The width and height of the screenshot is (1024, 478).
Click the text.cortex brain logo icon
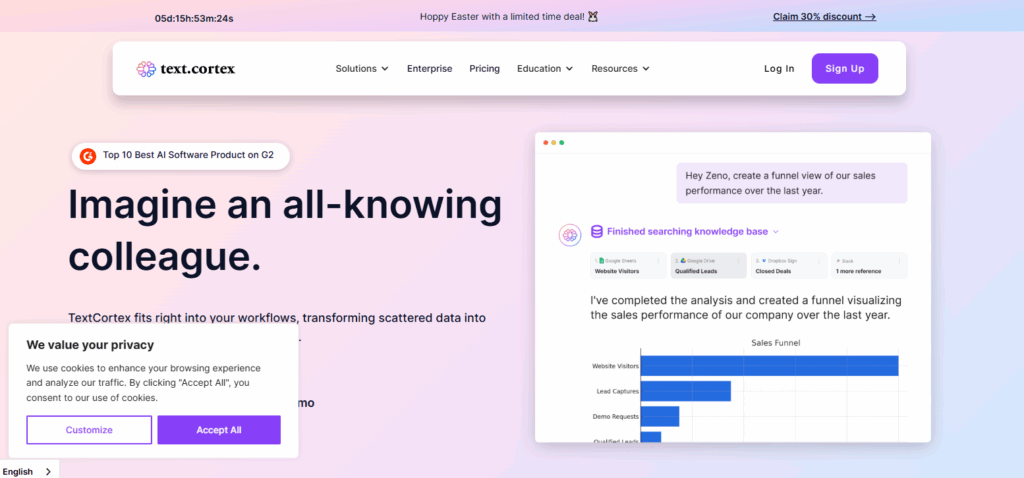point(146,69)
